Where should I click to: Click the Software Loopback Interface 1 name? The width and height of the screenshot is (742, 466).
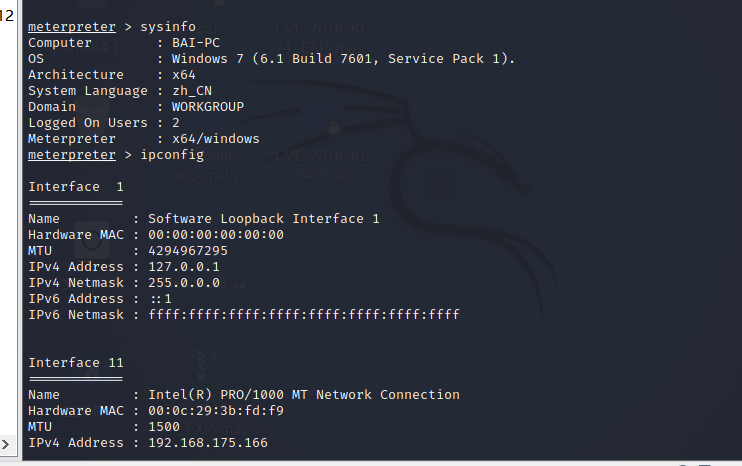pos(264,219)
